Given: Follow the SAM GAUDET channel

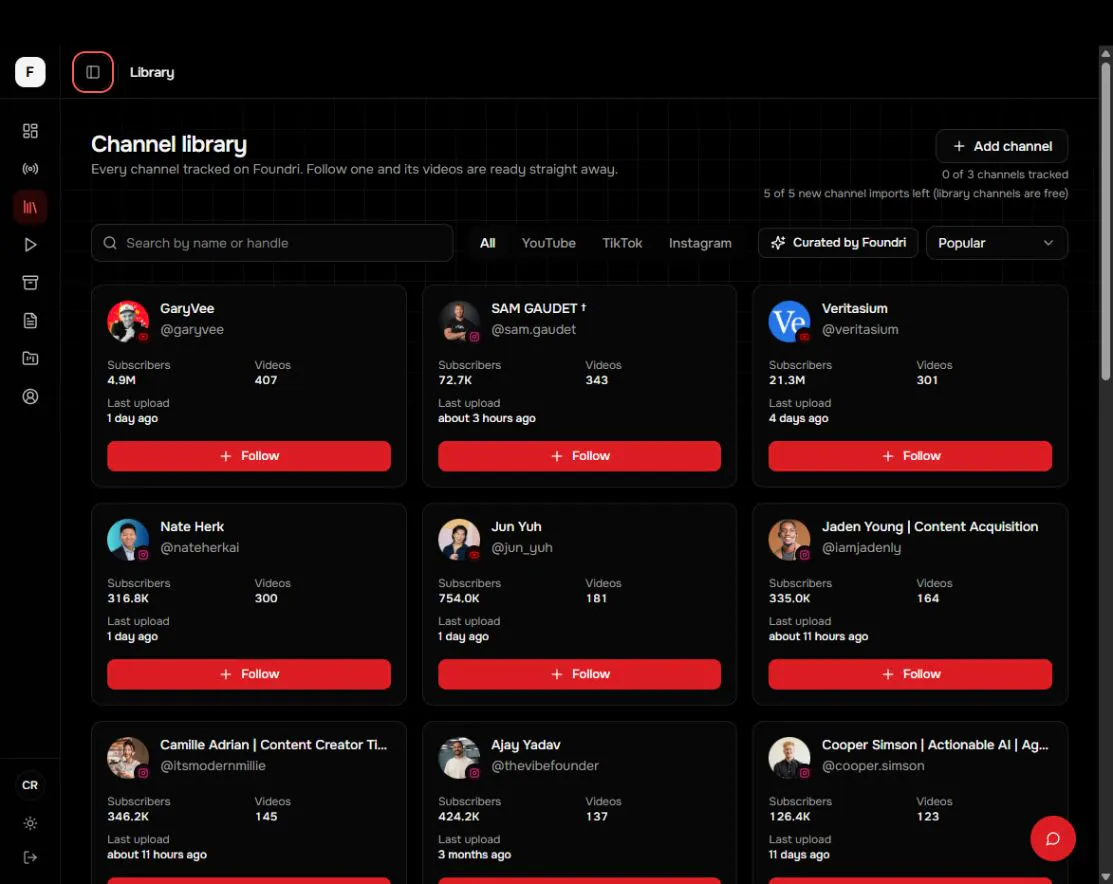Looking at the screenshot, I should (x=579, y=456).
